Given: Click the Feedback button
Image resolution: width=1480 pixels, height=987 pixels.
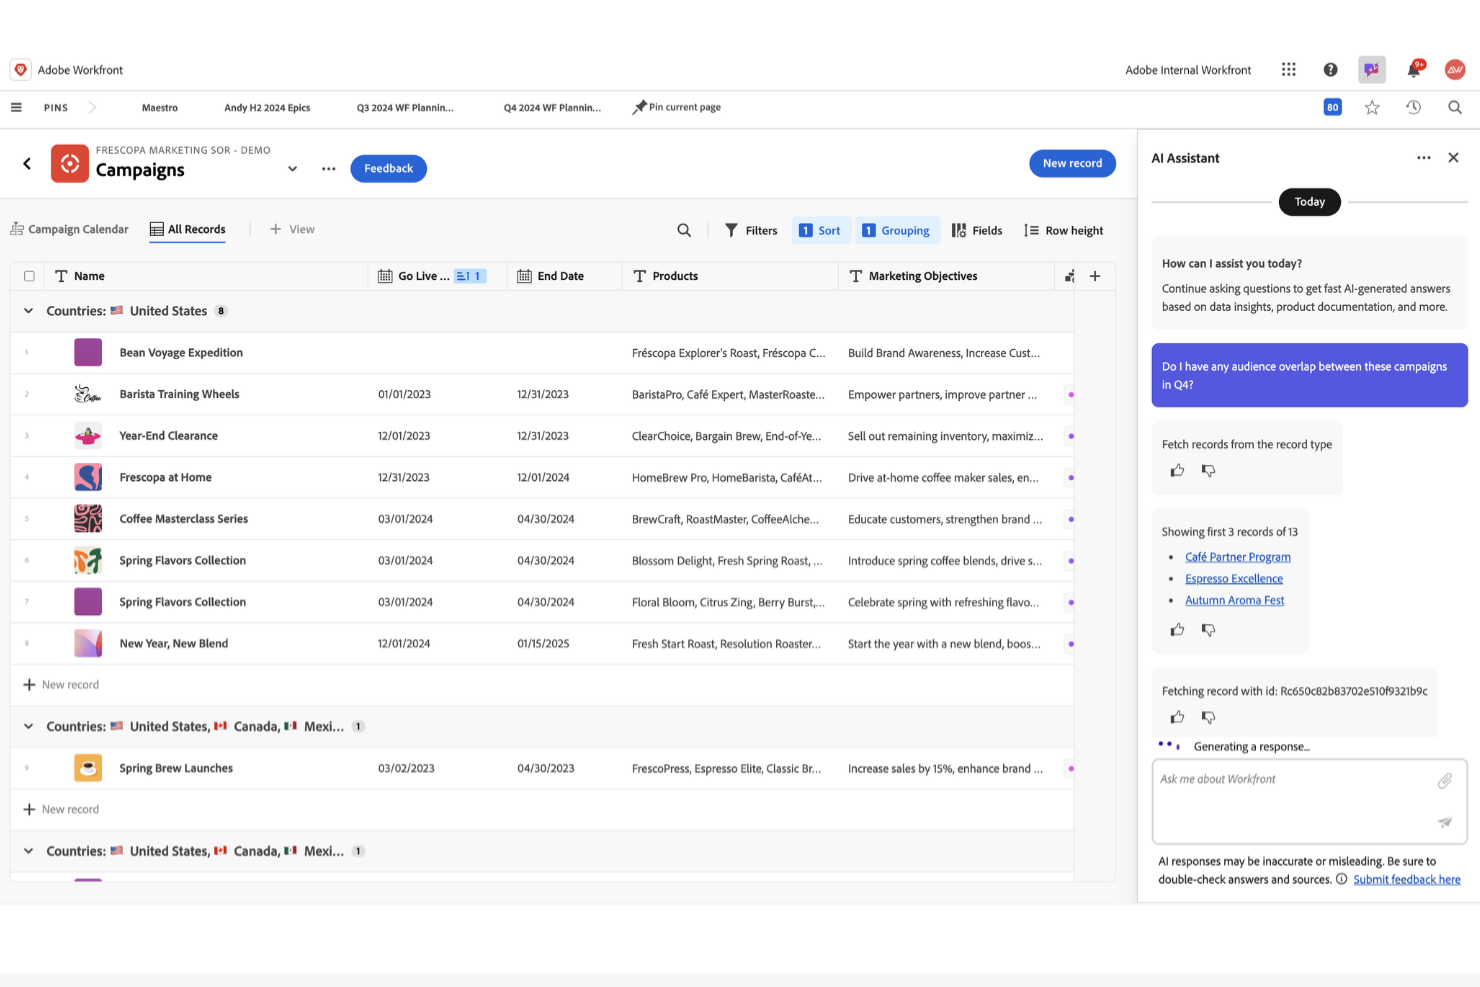Looking at the screenshot, I should (x=388, y=169).
